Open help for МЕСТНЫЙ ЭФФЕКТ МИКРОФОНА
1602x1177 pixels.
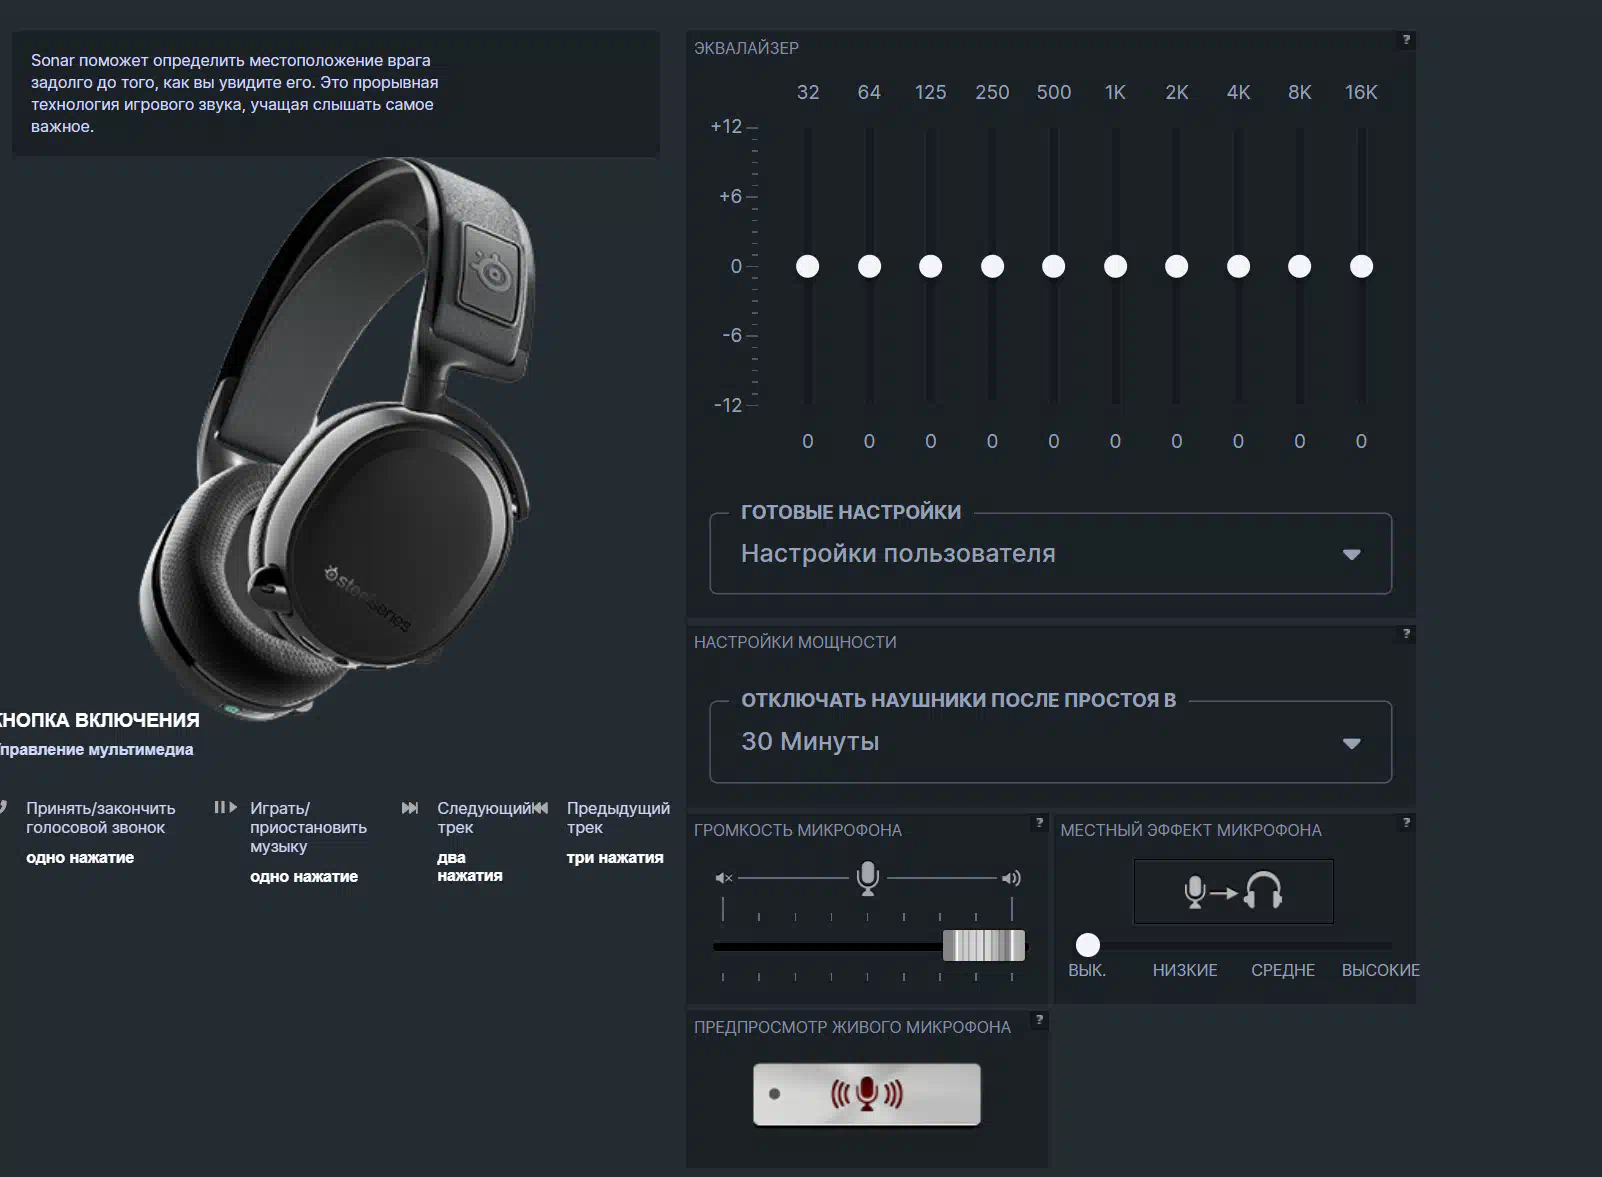1406,823
